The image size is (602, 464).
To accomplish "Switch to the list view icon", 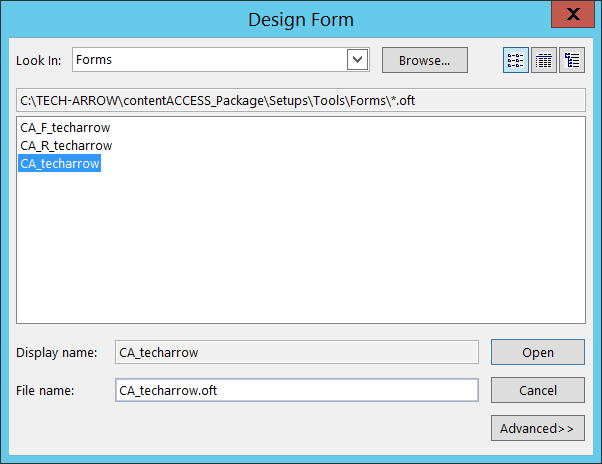I will pyautogui.click(x=516, y=60).
